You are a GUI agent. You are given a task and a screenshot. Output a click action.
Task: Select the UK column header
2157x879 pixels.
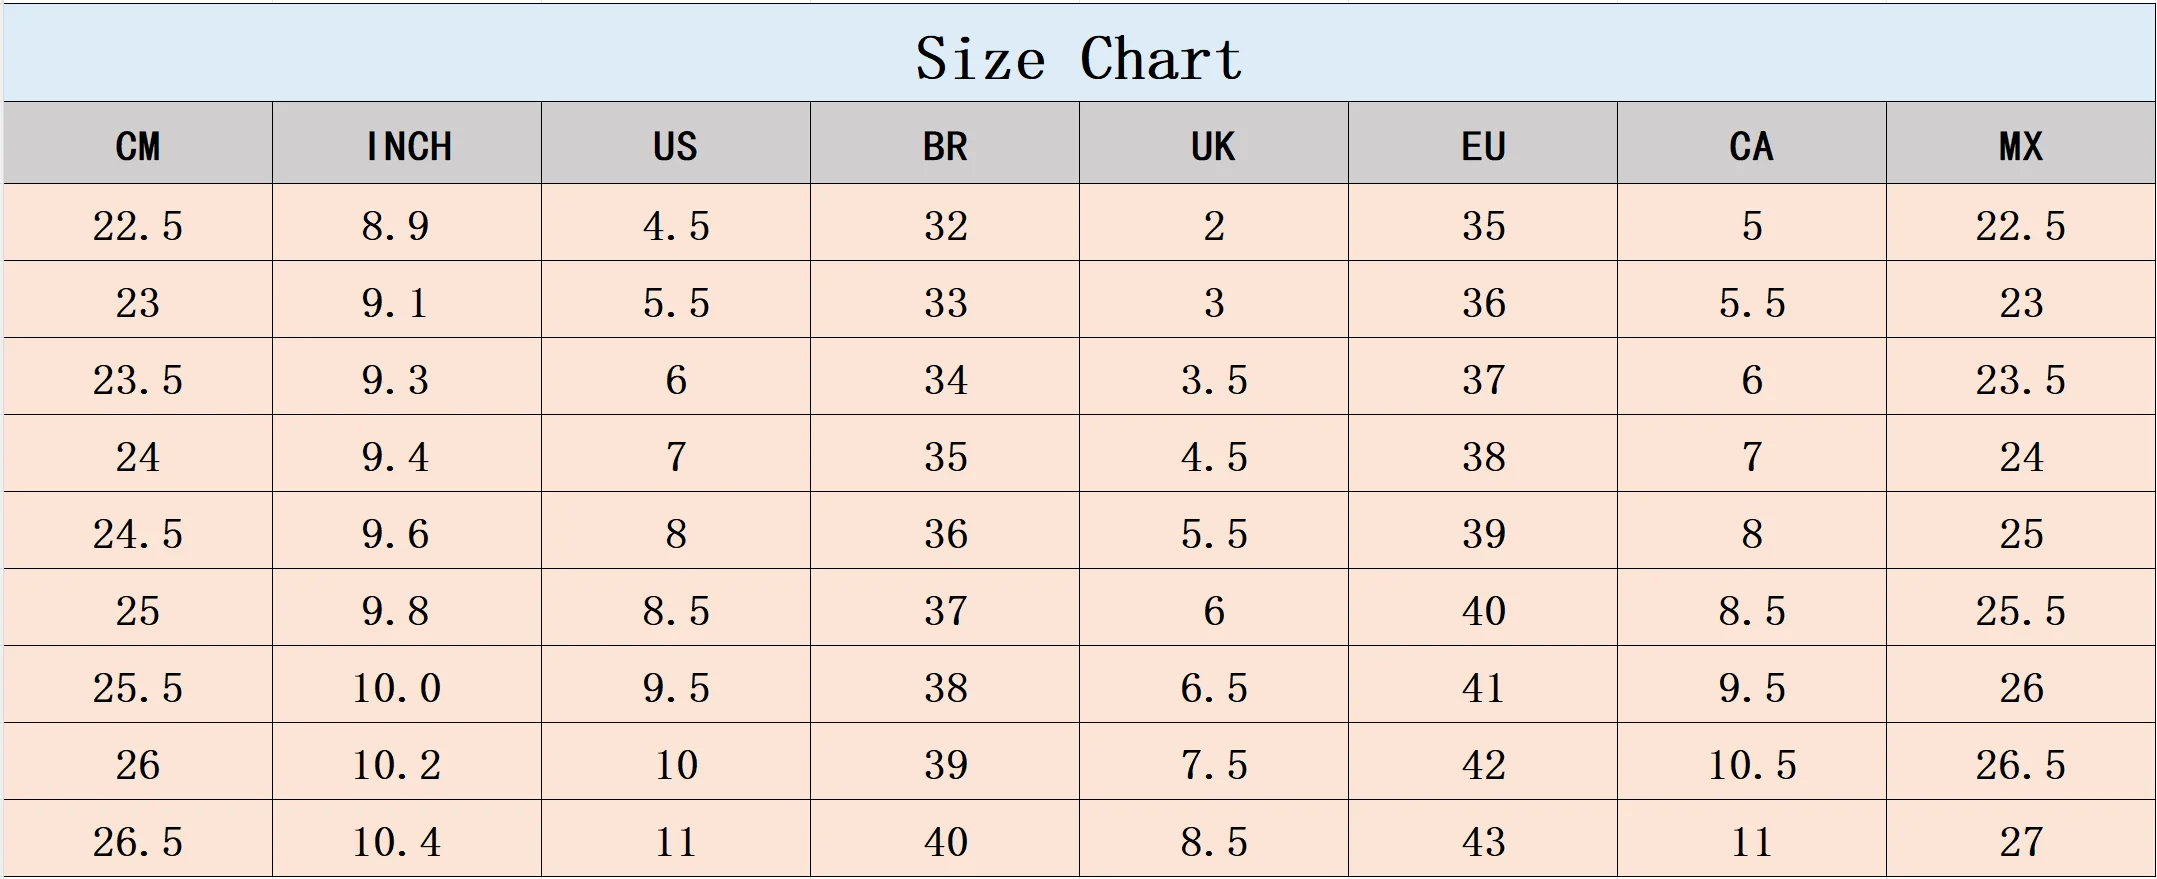(1214, 146)
